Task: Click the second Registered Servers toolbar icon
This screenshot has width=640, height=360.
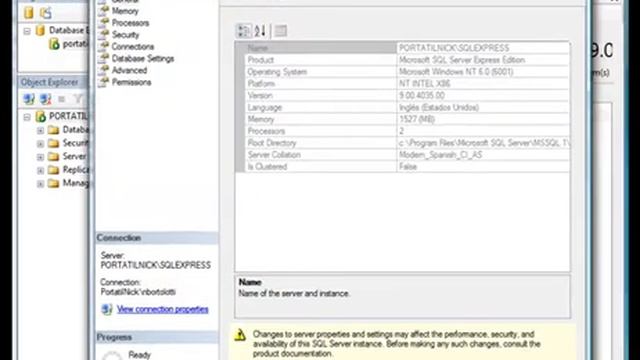Action: [45, 13]
